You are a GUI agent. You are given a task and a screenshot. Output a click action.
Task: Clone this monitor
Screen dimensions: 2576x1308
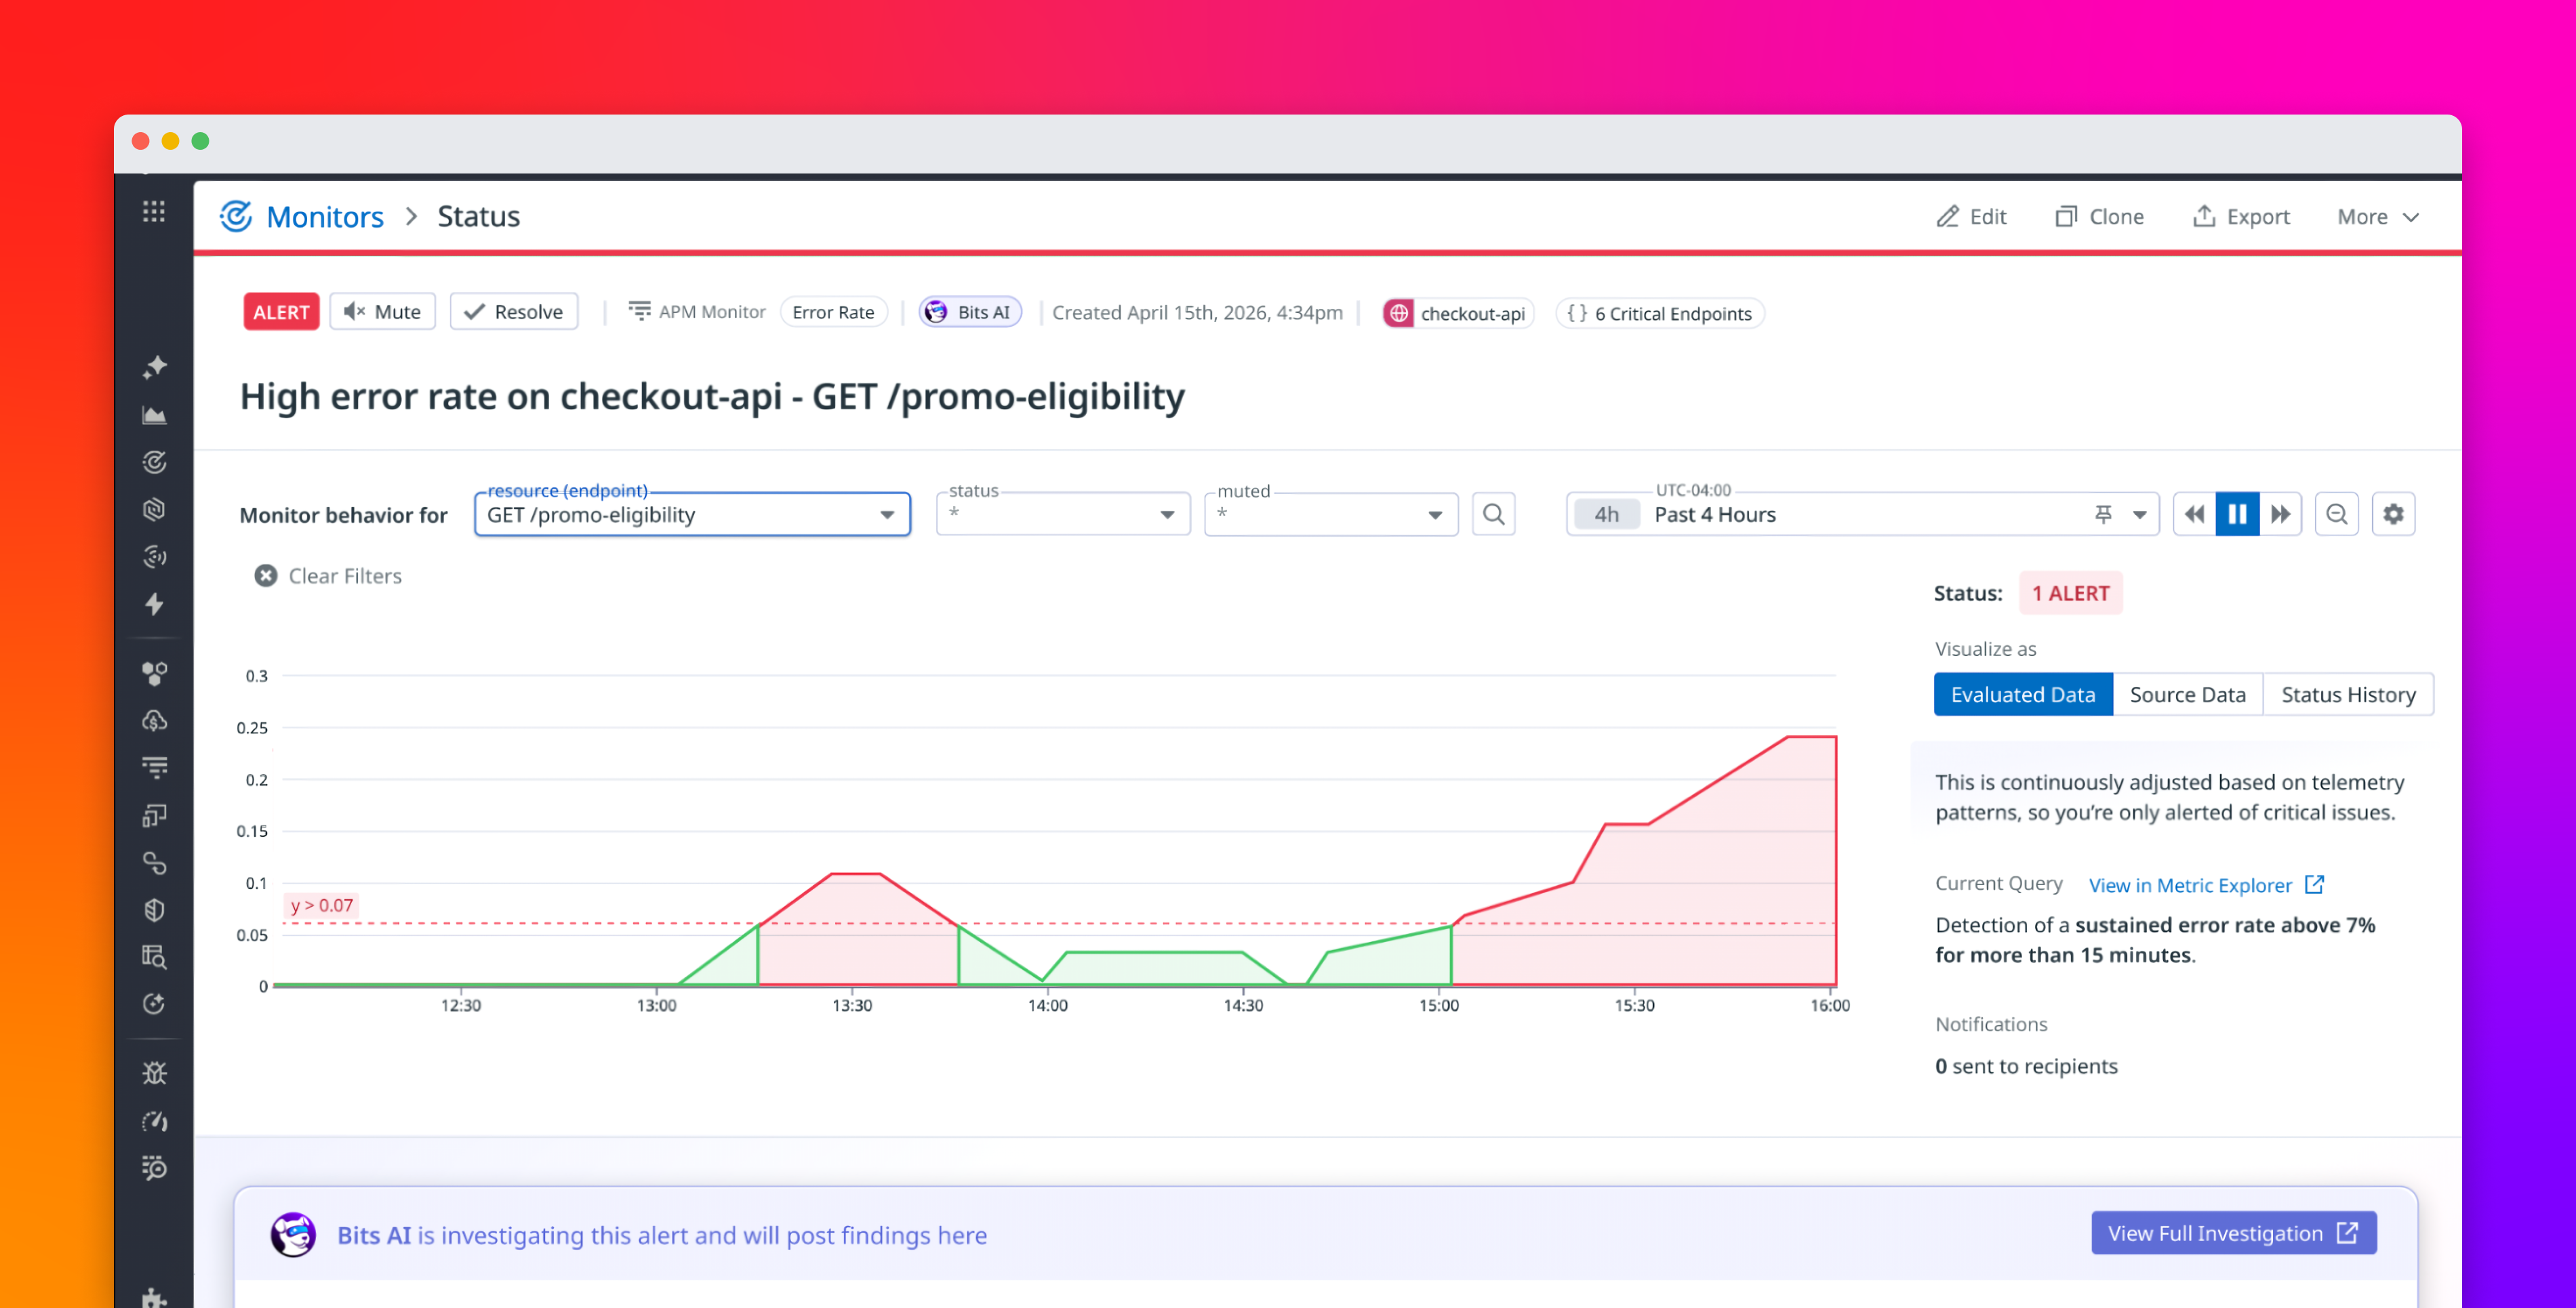tap(2099, 217)
